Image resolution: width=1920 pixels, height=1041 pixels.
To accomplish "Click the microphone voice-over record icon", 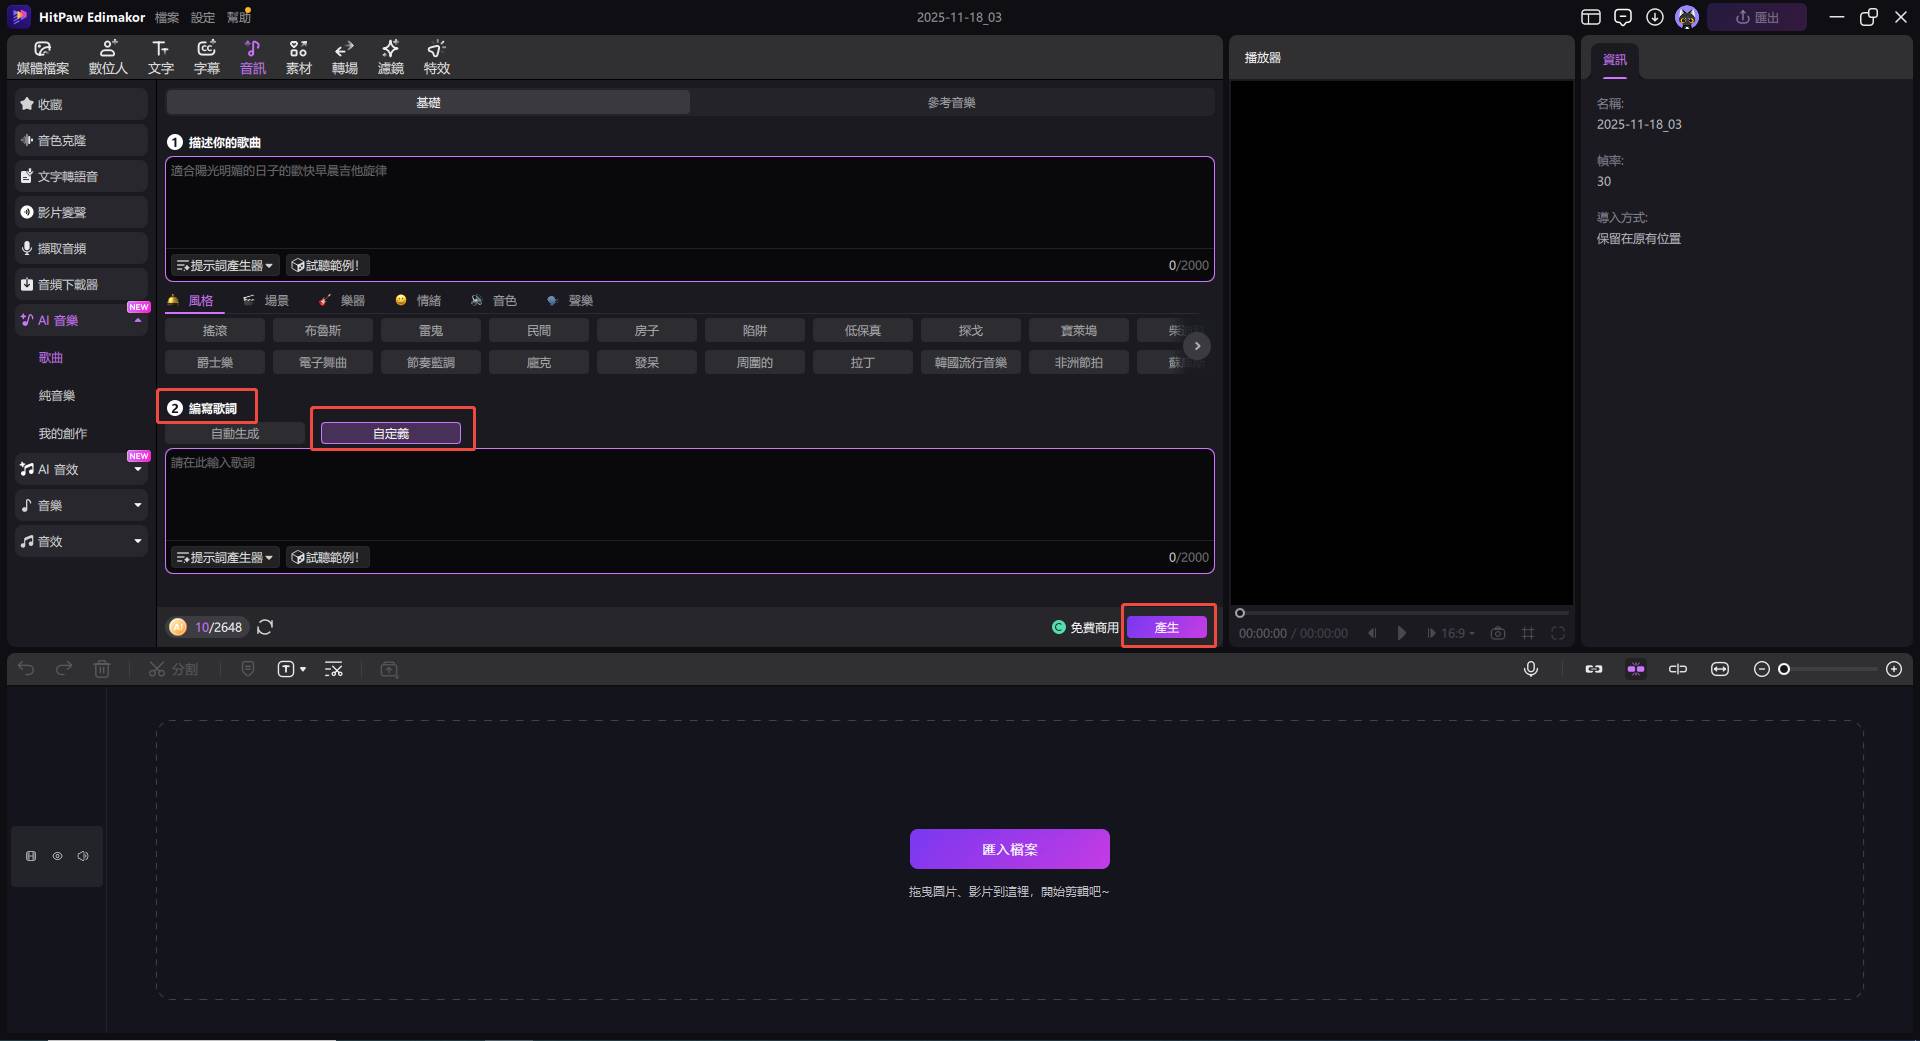I will [x=1530, y=669].
